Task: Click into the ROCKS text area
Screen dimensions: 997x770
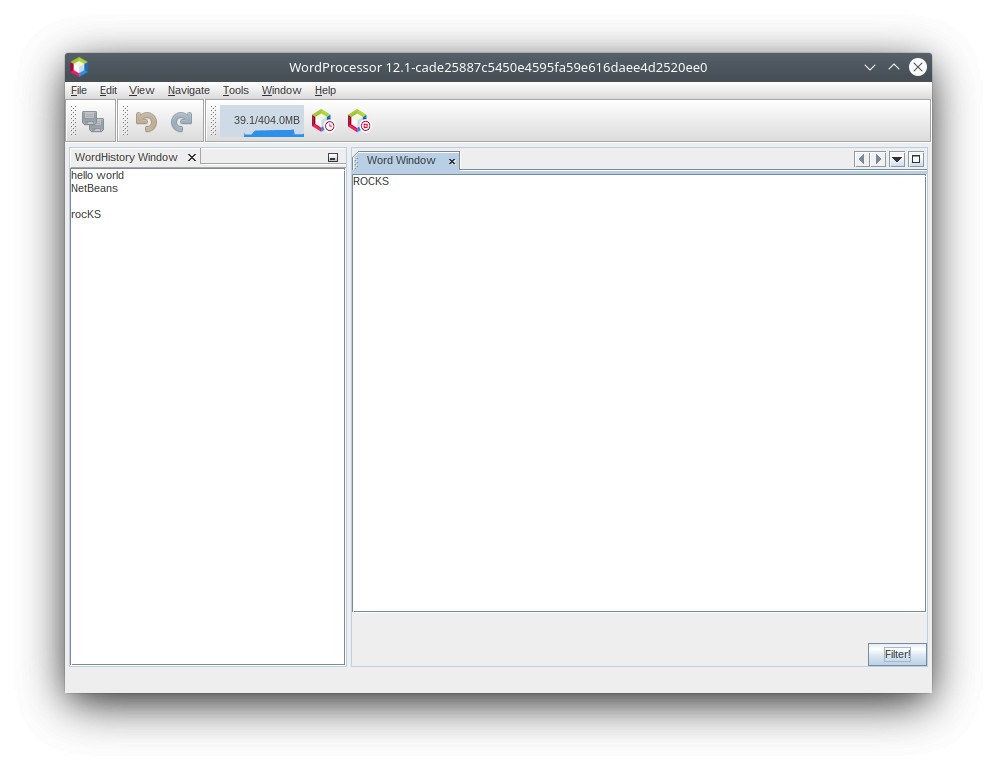Action: click(x=639, y=393)
